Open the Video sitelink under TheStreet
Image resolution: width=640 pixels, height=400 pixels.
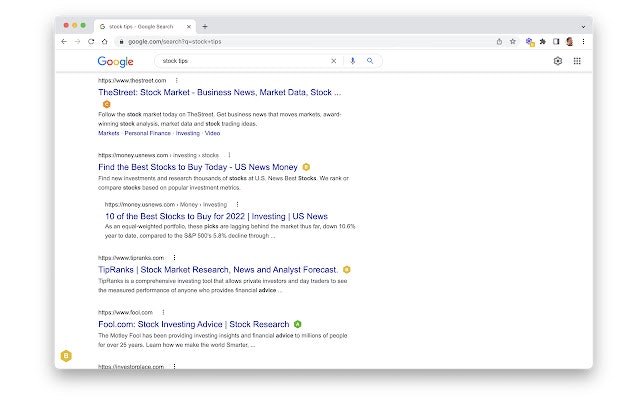click(212, 133)
